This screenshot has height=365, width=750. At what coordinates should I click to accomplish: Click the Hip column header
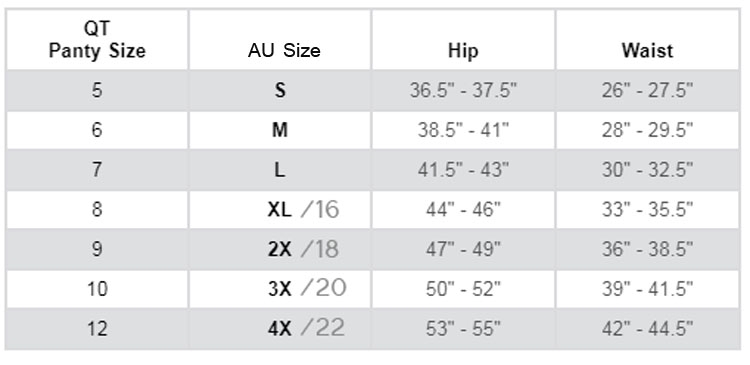click(x=463, y=40)
